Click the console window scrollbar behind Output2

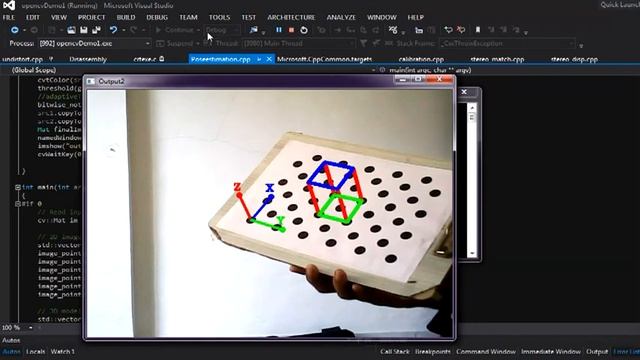pyautogui.click(x=472, y=180)
